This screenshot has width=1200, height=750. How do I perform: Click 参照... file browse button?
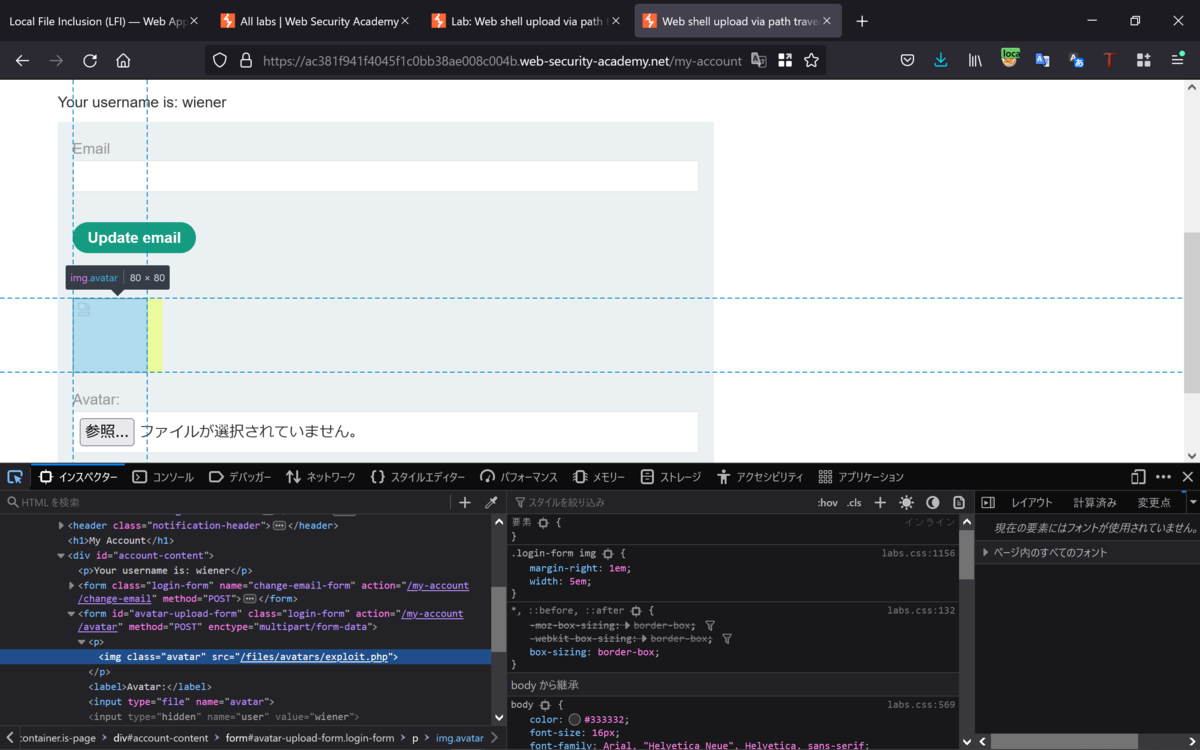tap(107, 431)
